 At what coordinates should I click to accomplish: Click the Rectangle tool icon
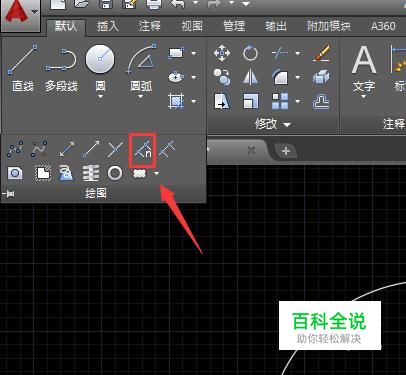[176, 53]
